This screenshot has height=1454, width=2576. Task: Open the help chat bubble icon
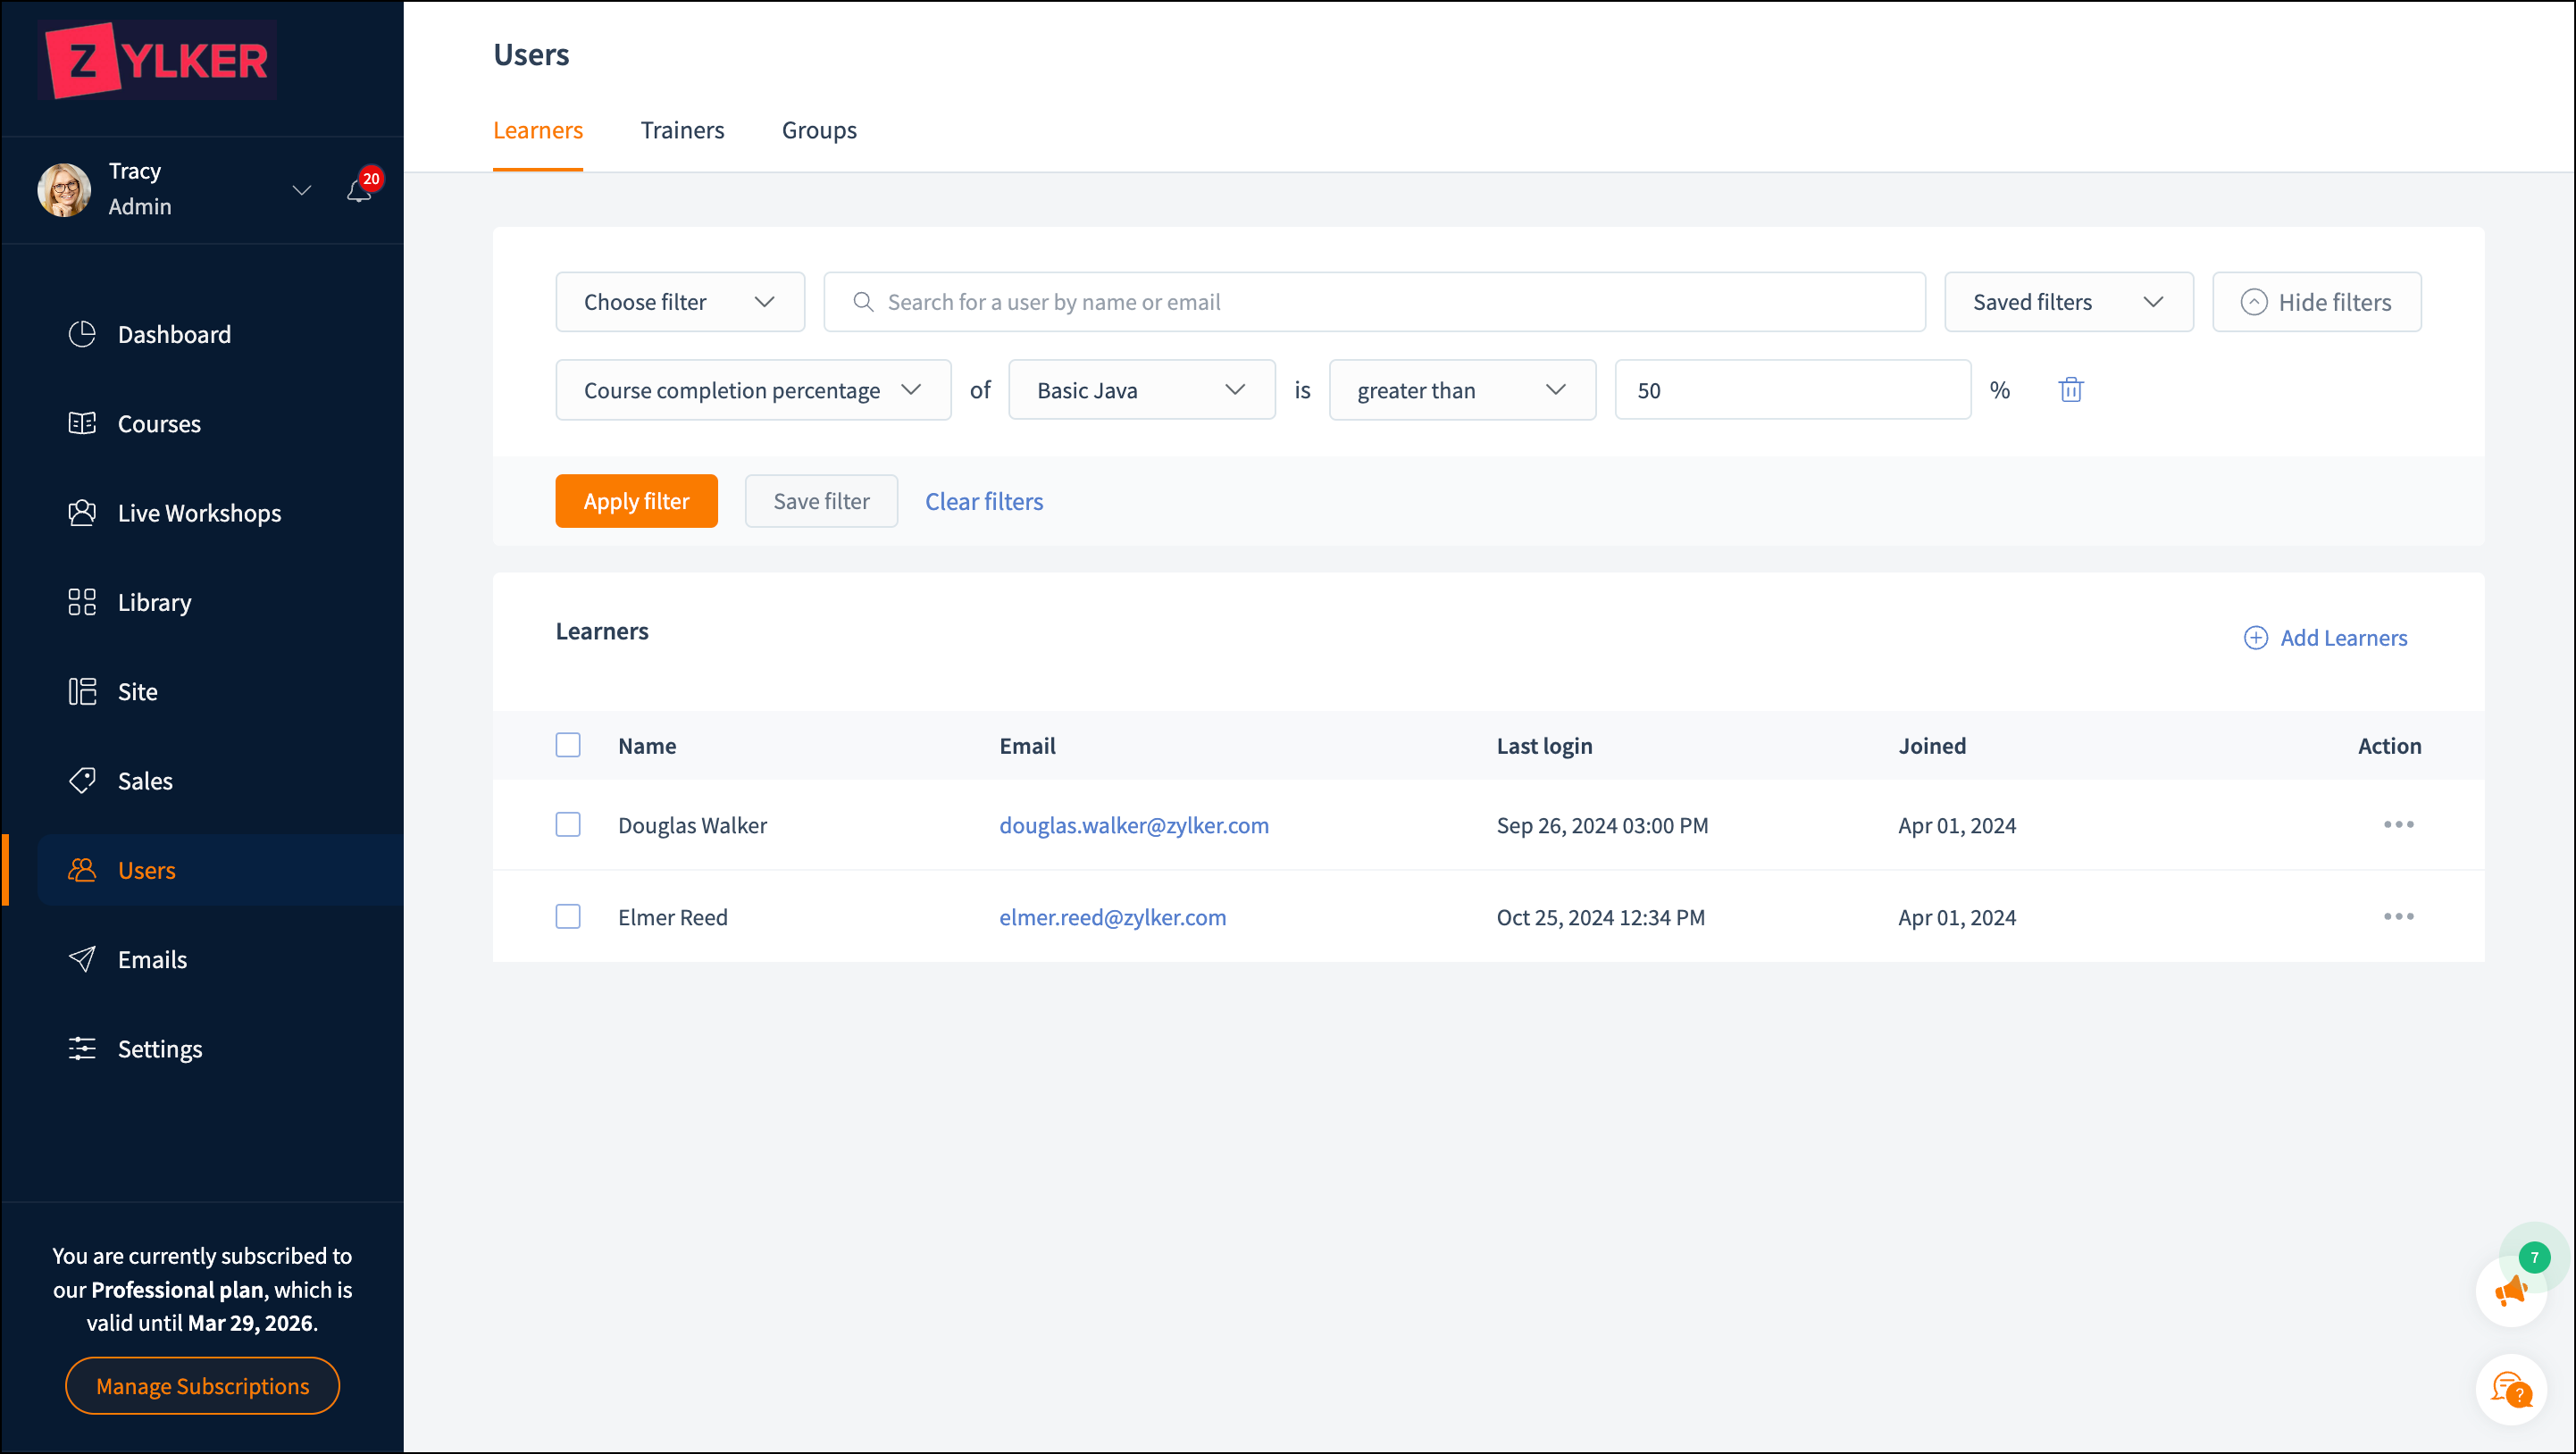point(2510,1389)
